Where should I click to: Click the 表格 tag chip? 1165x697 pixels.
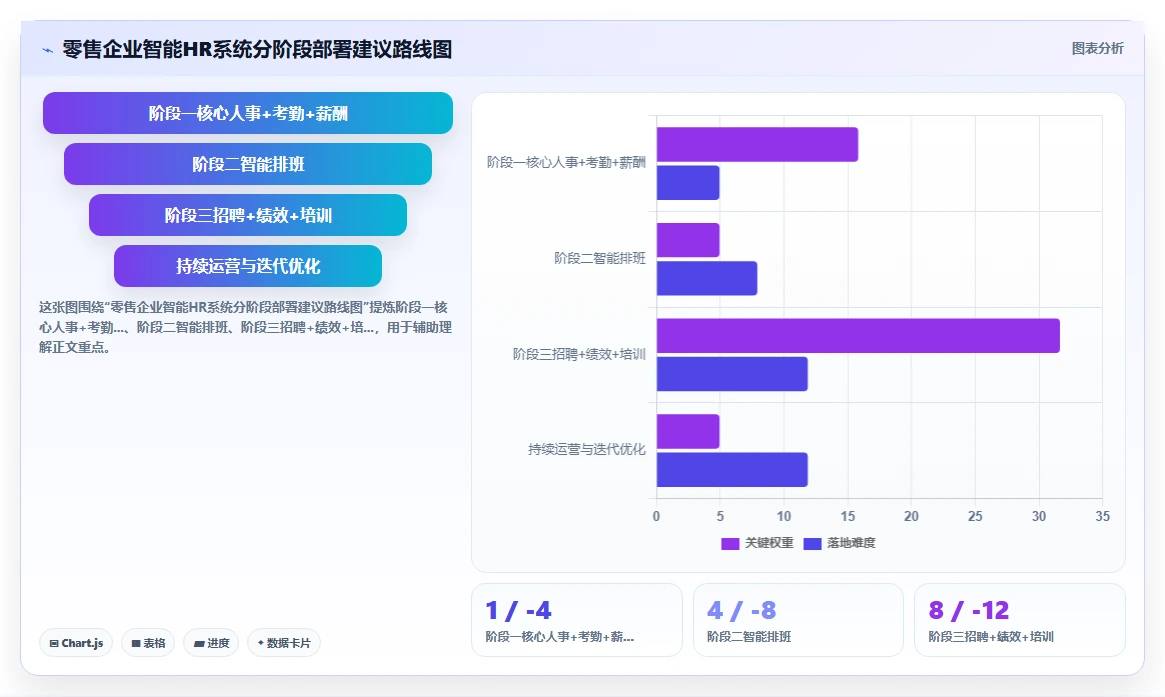coord(148,643)
